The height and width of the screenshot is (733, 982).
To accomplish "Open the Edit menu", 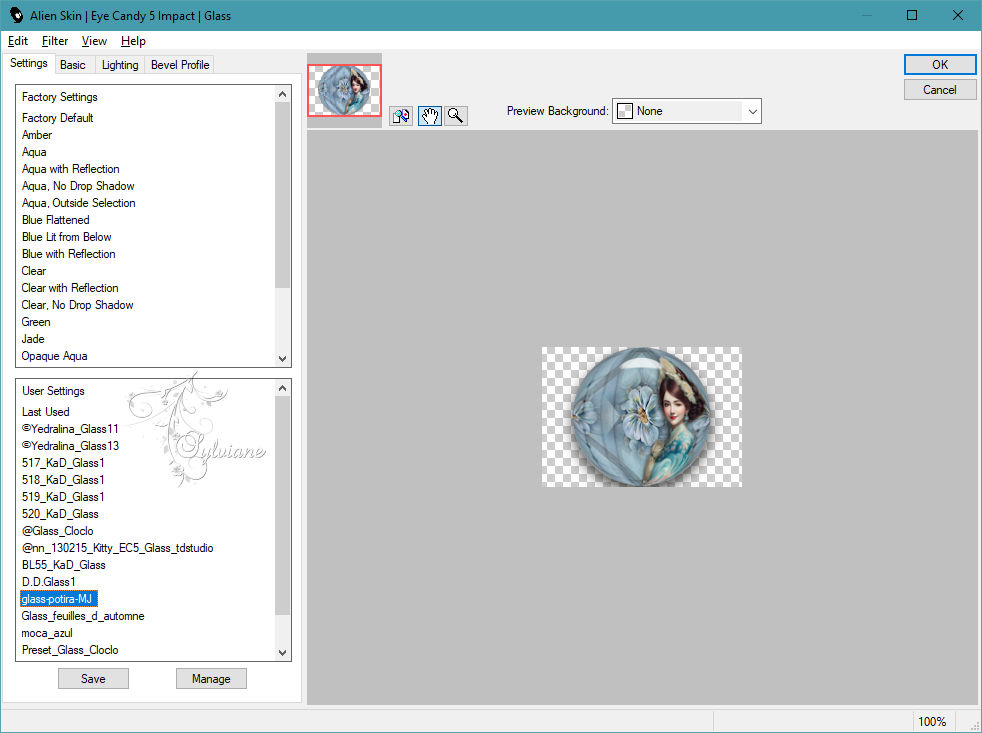I will pyautogui.click(x=18, y=41).
